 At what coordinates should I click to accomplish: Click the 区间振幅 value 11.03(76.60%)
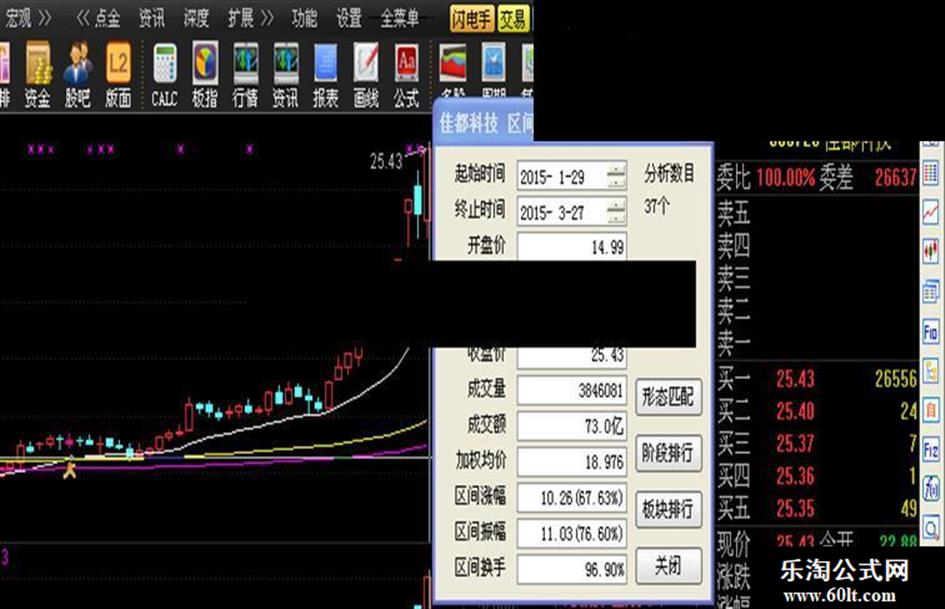click(x=571, y=533)
